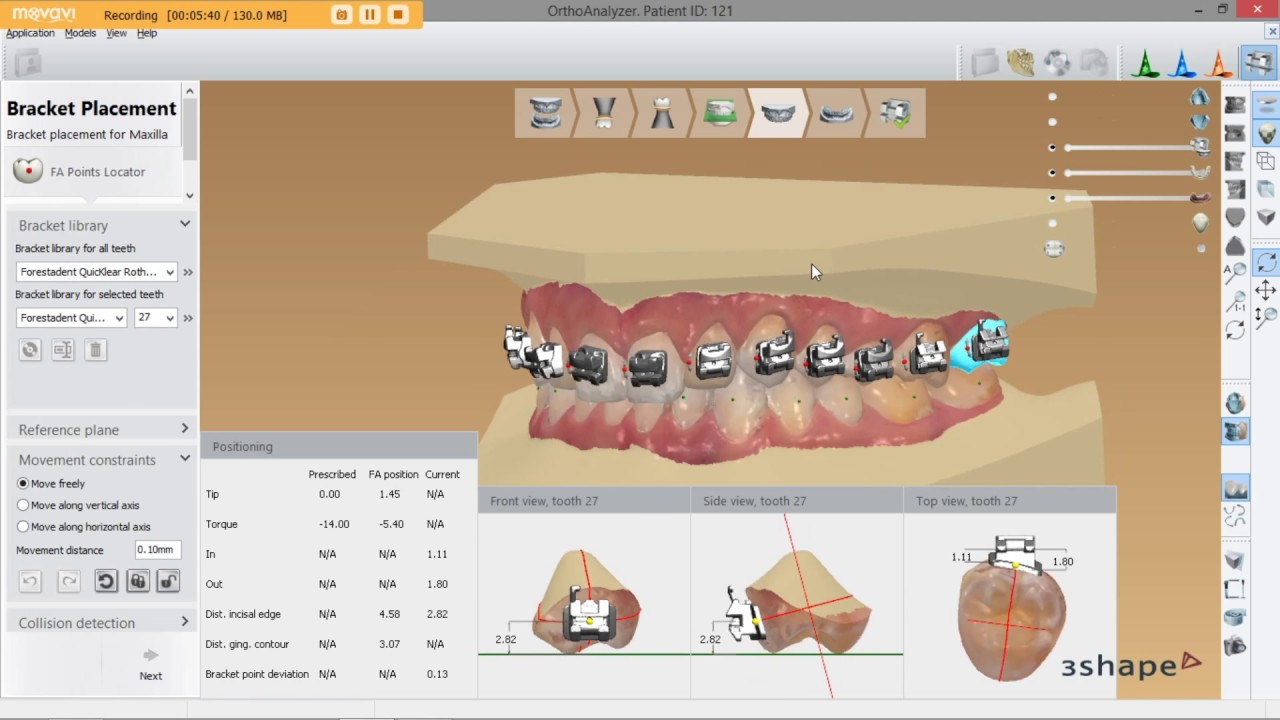Click the green wizard hat icon
The image size is (1280, 720).
pyautogui.click(x=1146, y=63)
